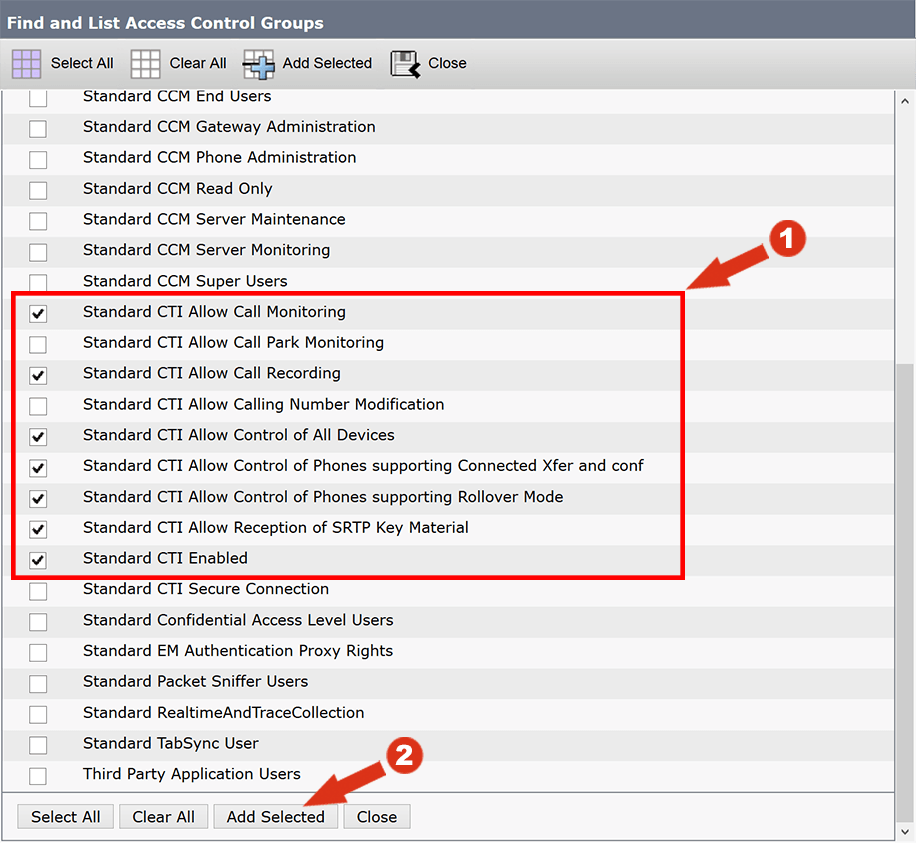Click 'Standard CTI Allow Control of All Devices' text
Image resolution: width=916 pixels, height=843 pixels.
click(238, 435)
